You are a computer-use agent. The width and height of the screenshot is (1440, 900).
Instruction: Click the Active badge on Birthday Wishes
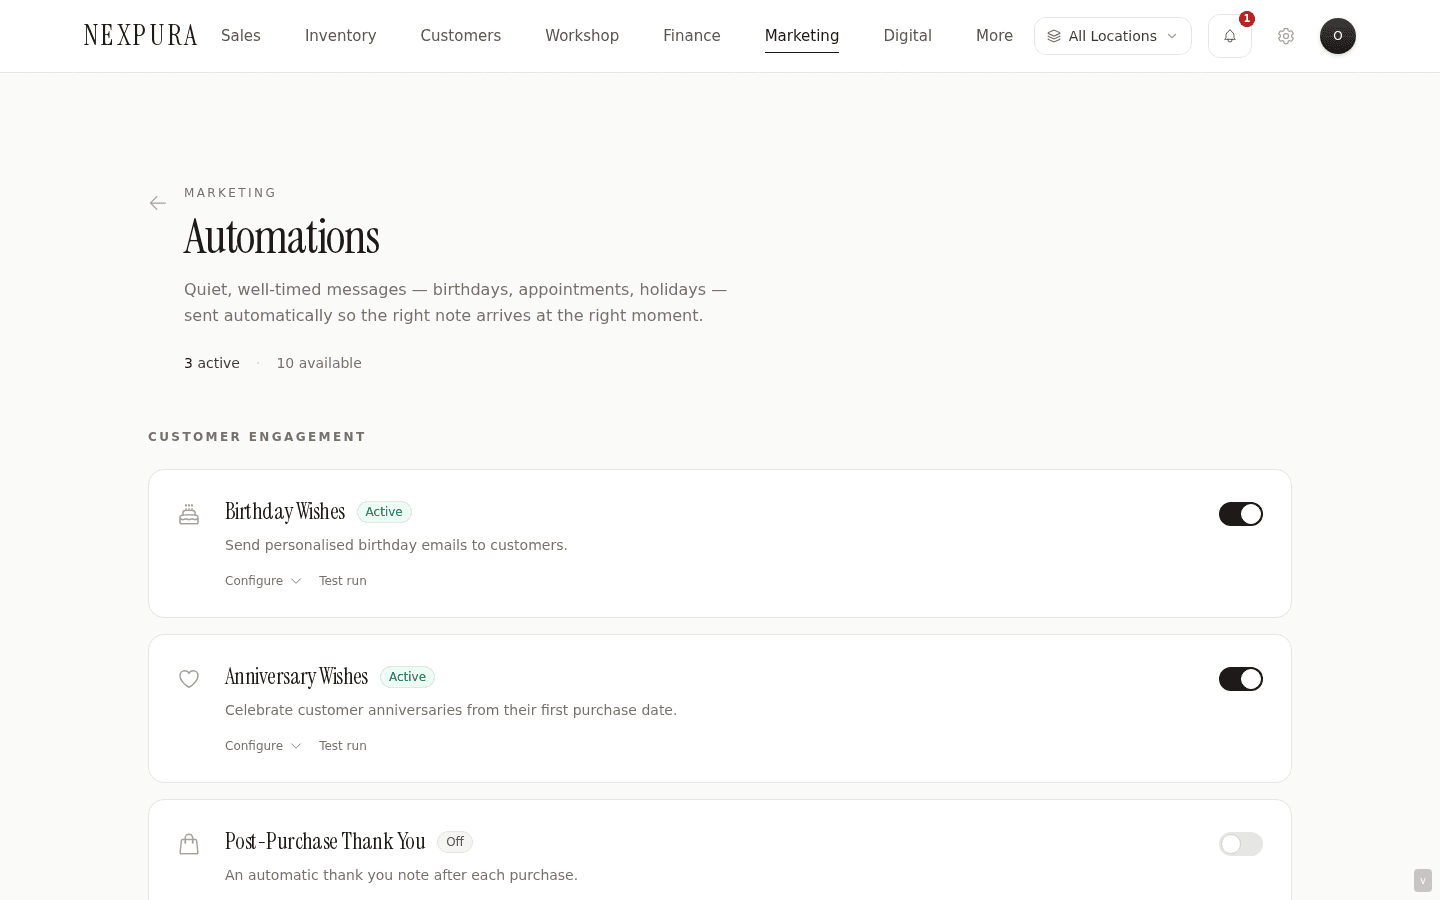point(384,512)
